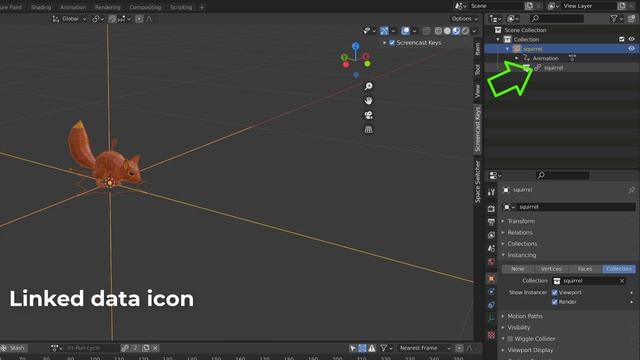640x360 pixels.
Task: Click the viewport zoom magnifier icon
Action: pos(369,86)
